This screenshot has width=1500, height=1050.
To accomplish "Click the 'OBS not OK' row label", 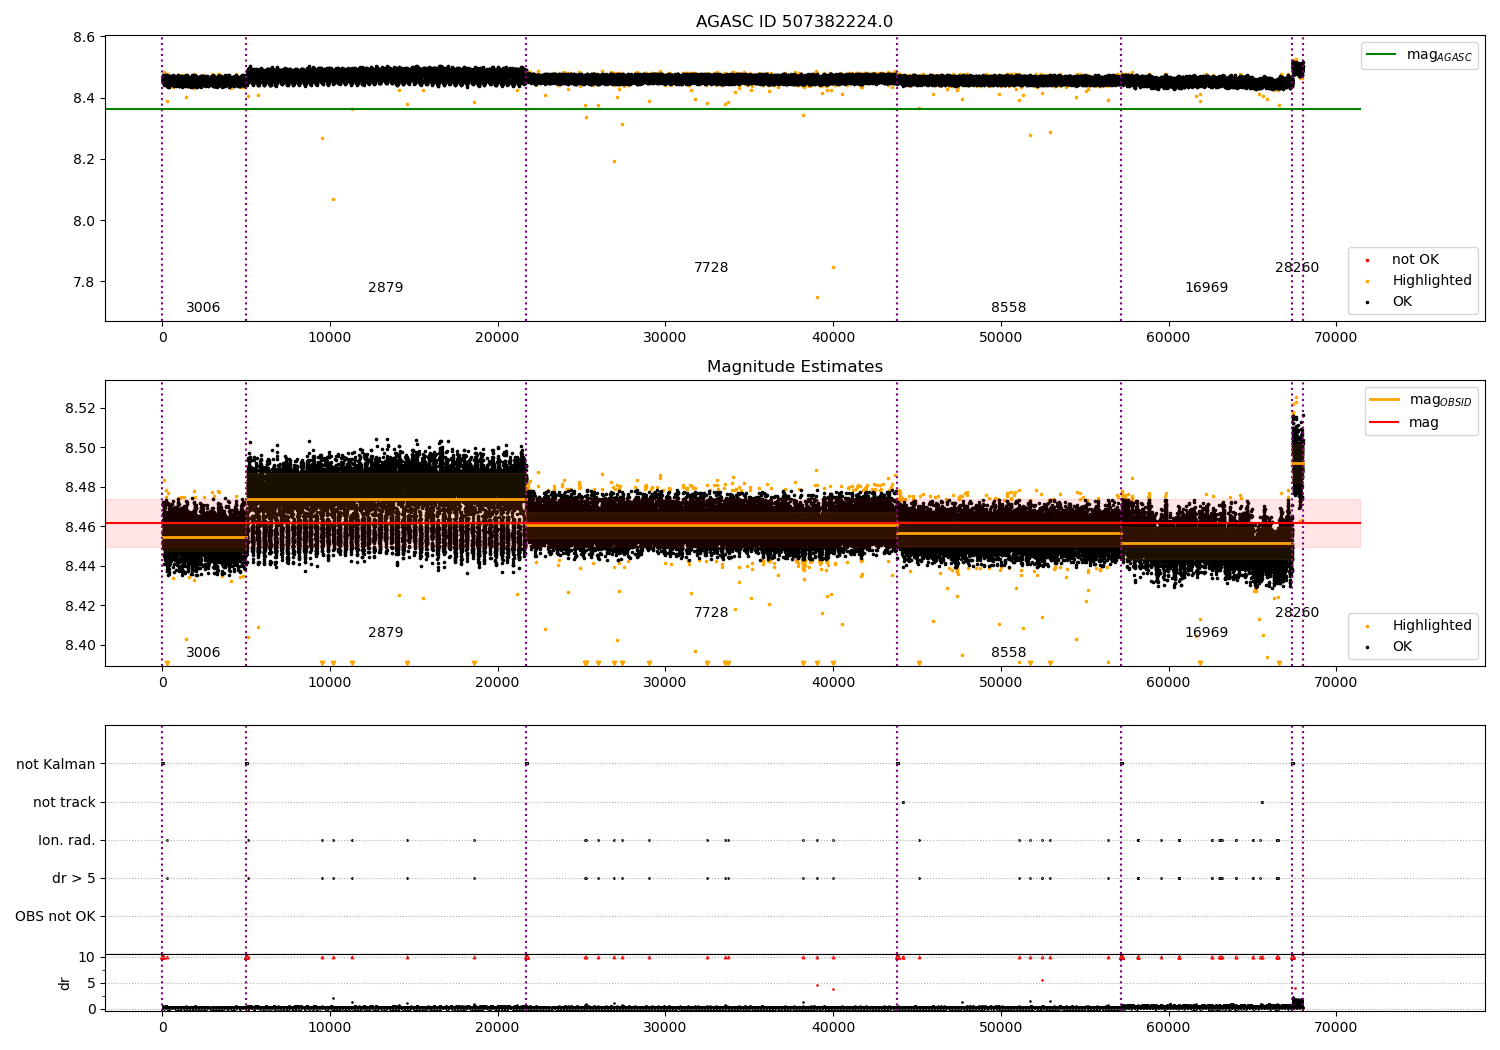I will pos(56,917).
